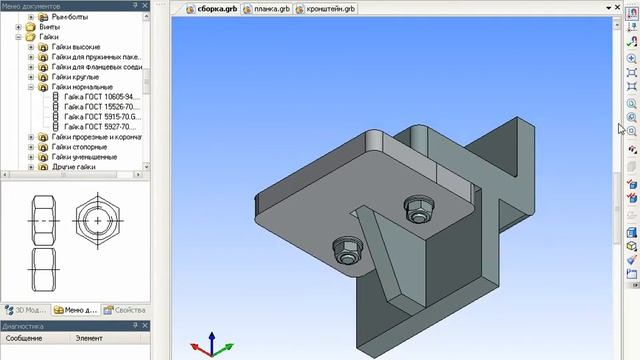Open the Меню д... panel tab
This screenshot has height=360, width=640.
76,310
